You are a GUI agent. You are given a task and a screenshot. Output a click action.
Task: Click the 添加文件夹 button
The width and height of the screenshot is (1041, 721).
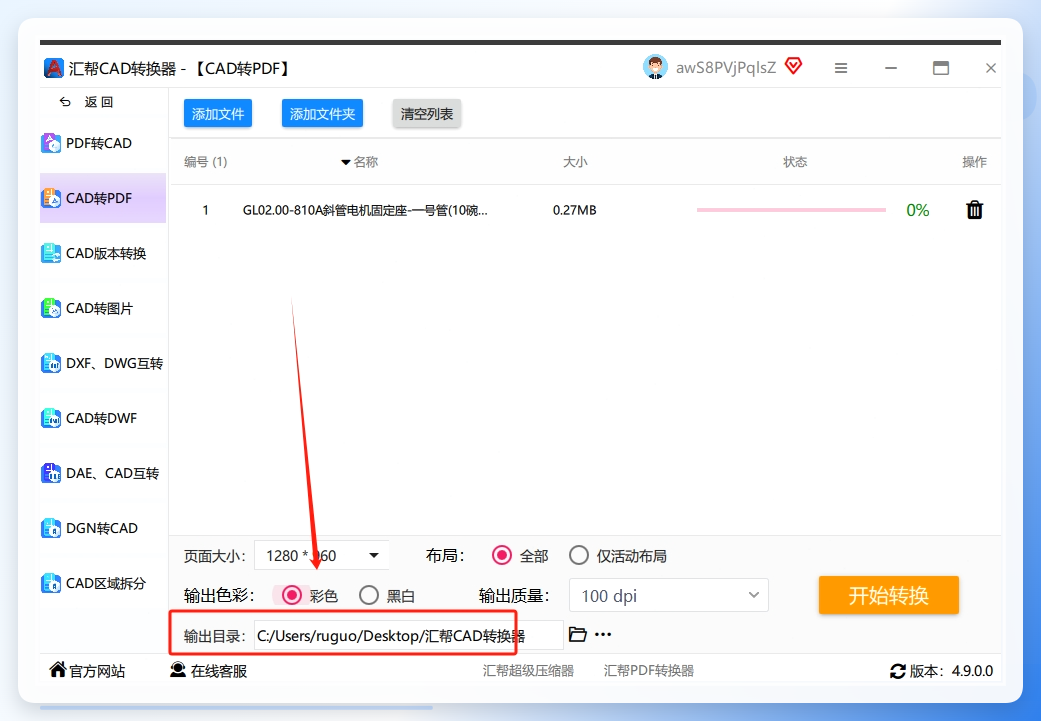point(322,114)
